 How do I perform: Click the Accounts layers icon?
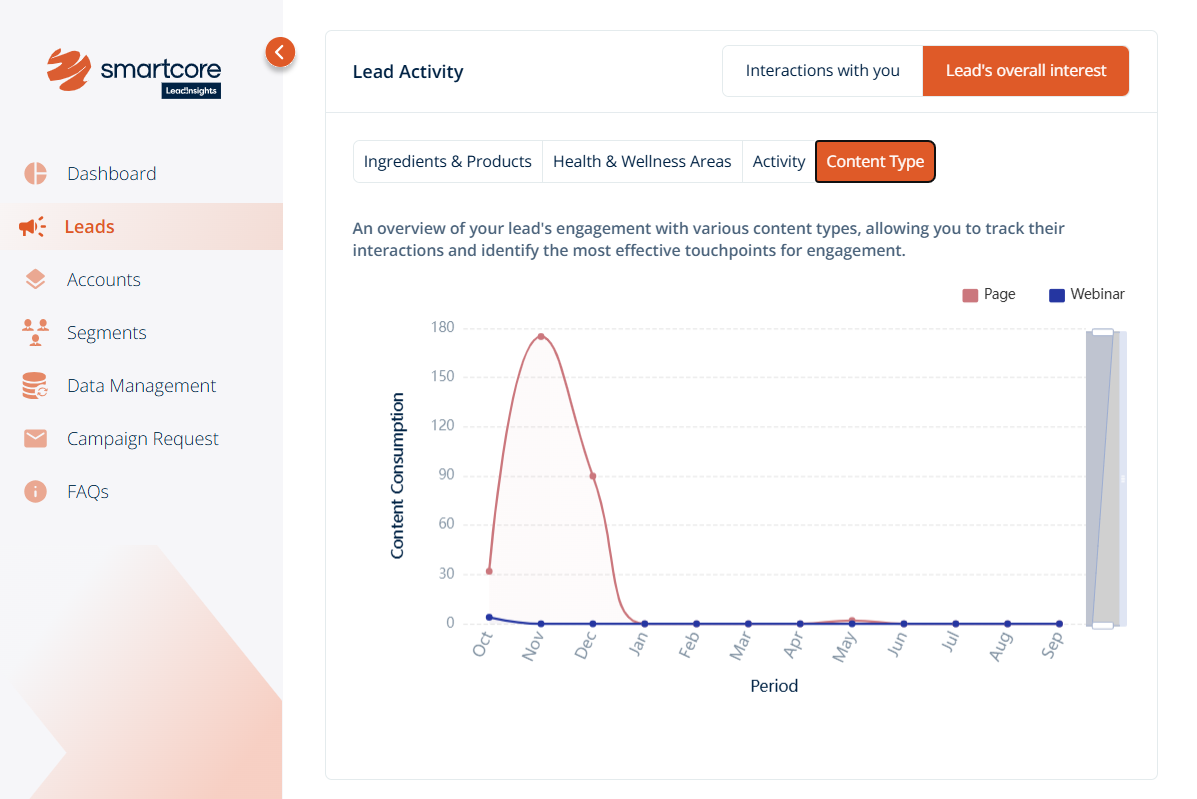click(36, 280)
